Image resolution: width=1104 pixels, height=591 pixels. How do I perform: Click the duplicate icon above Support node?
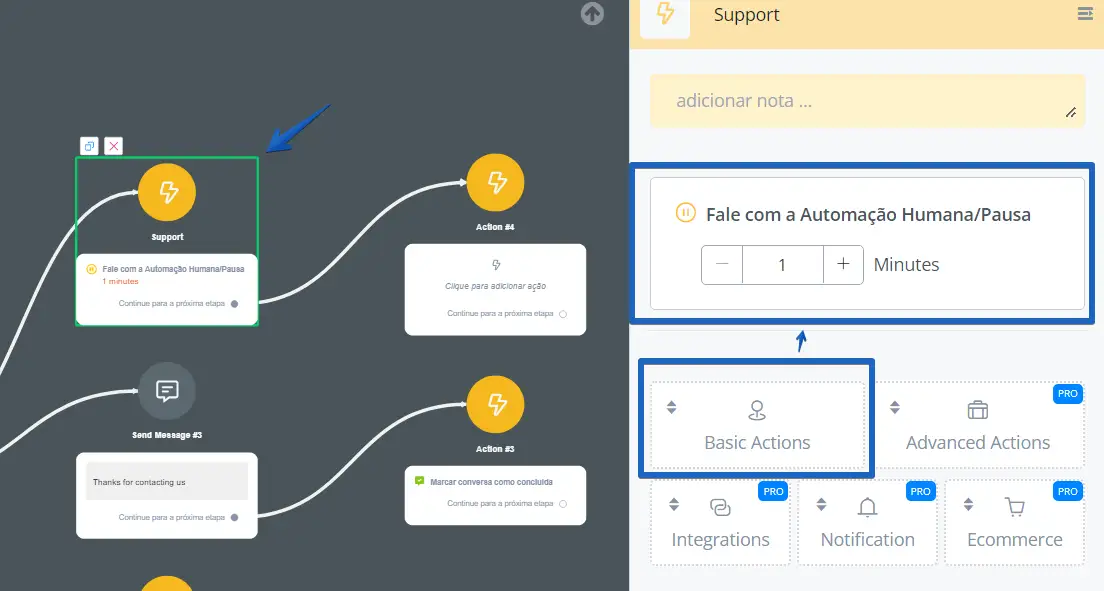pos(89,146)
